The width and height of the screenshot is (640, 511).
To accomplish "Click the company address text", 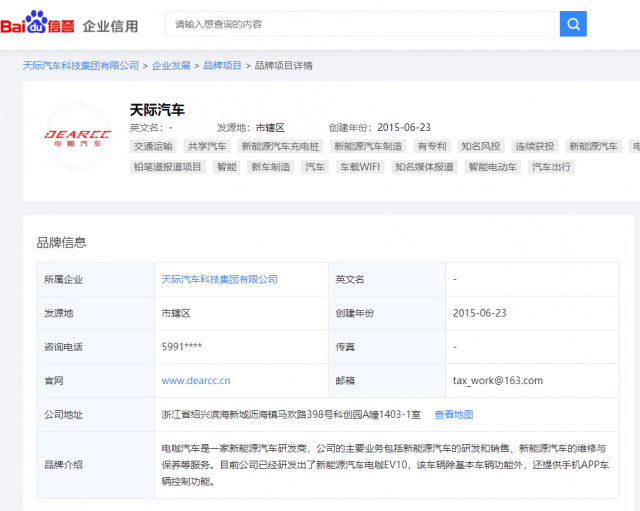I will click(x=291, y=415).
